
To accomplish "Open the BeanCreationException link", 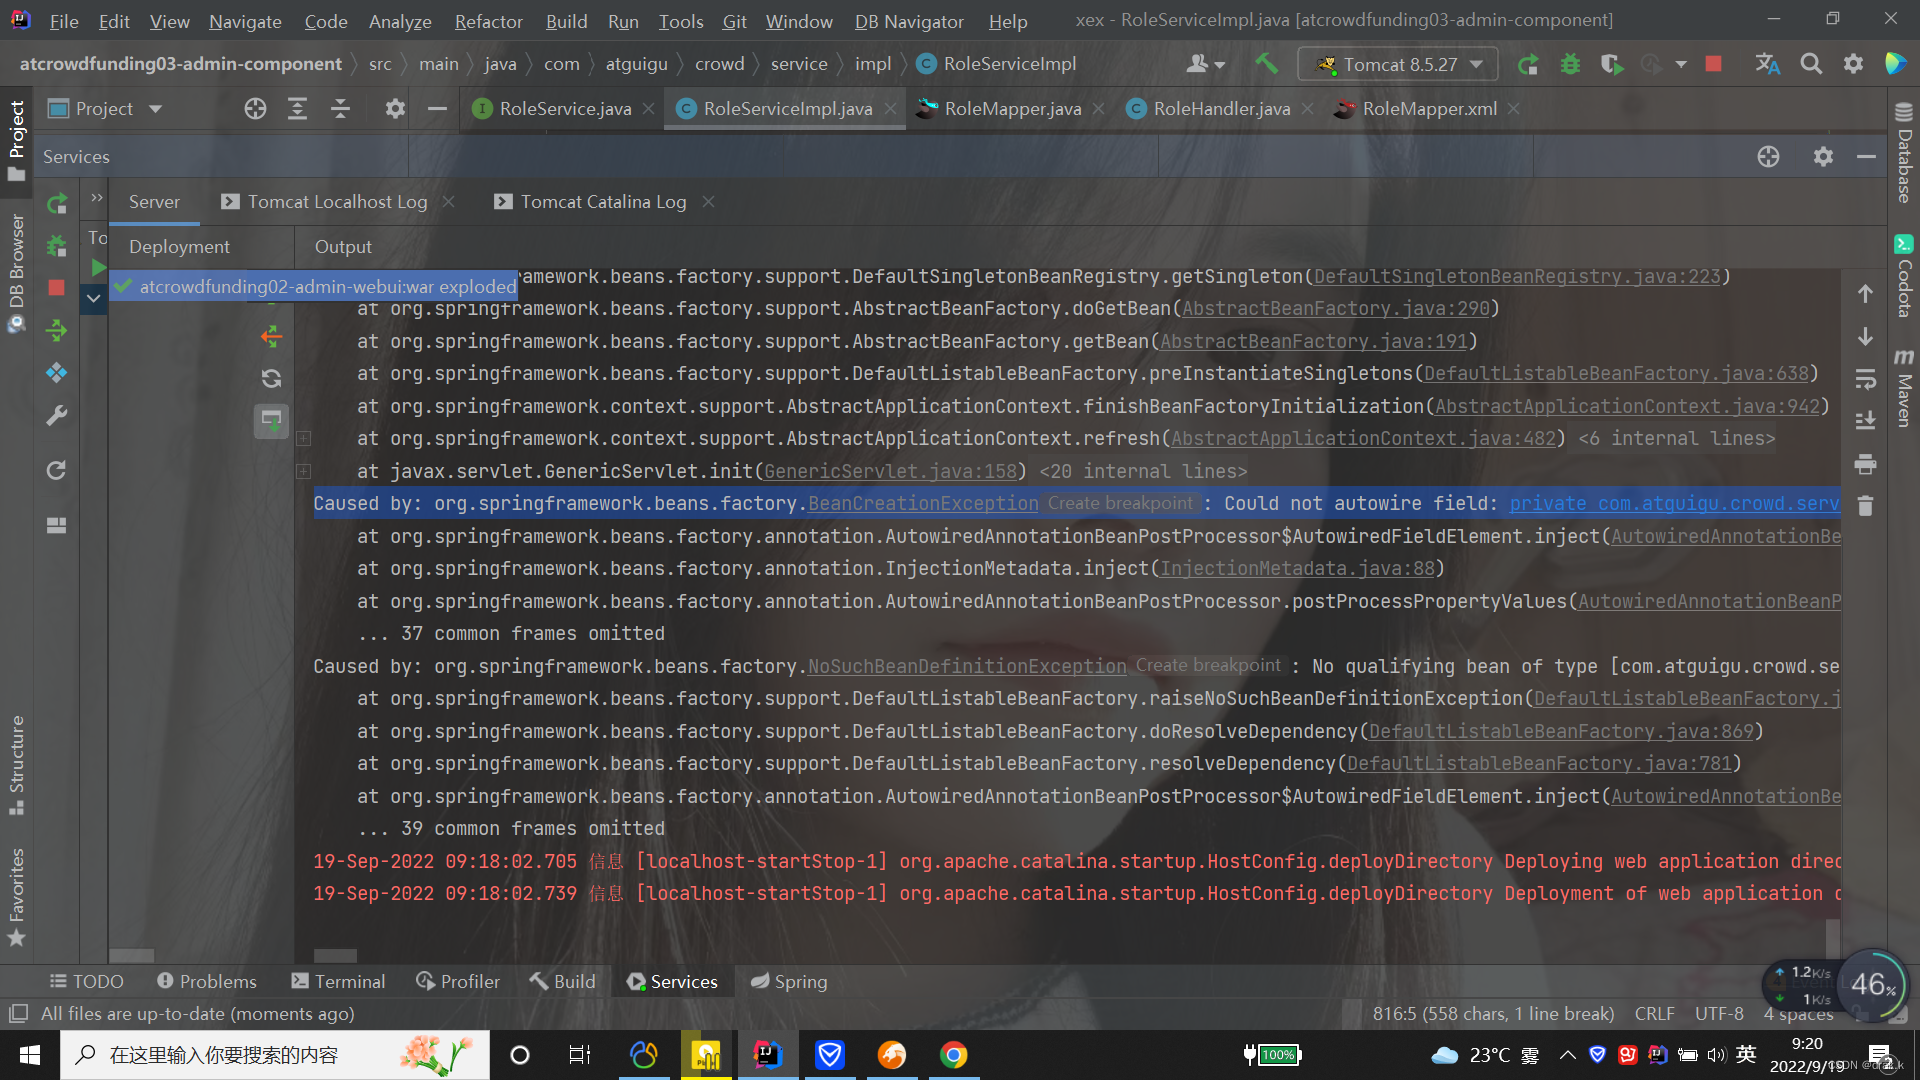I will [x=922, y=504].
